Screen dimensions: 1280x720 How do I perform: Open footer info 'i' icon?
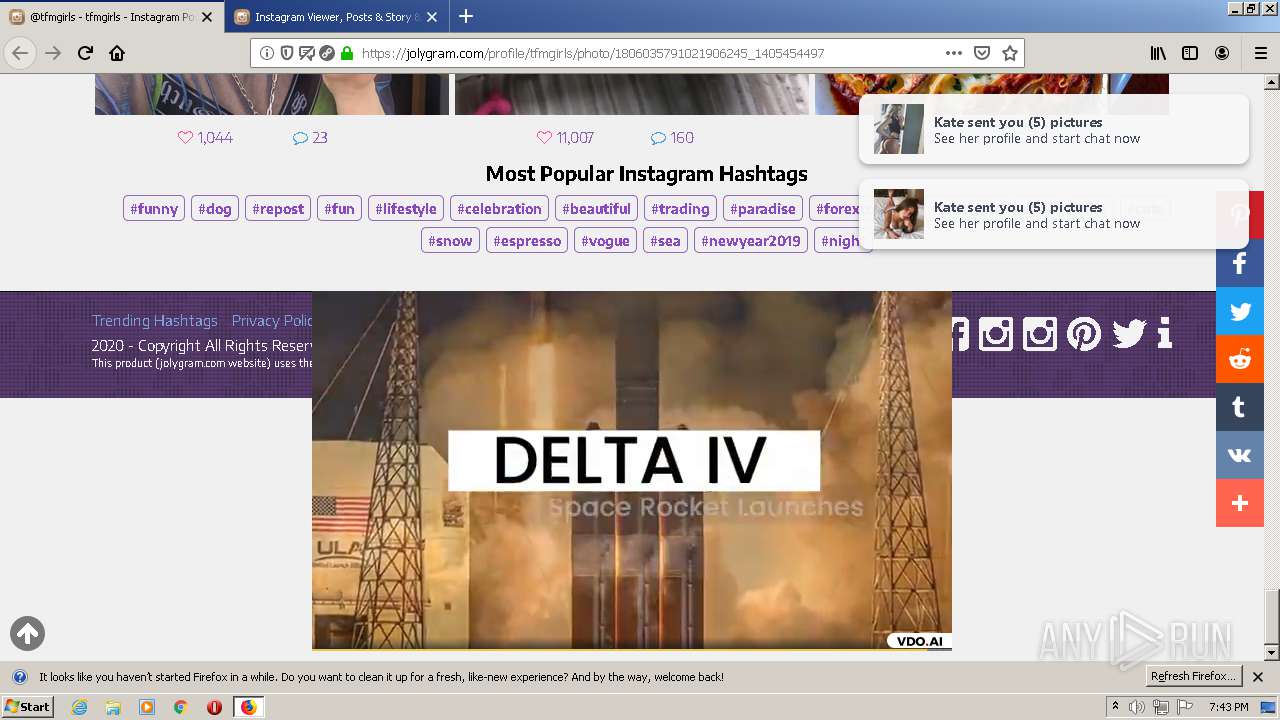[1164, 333]
